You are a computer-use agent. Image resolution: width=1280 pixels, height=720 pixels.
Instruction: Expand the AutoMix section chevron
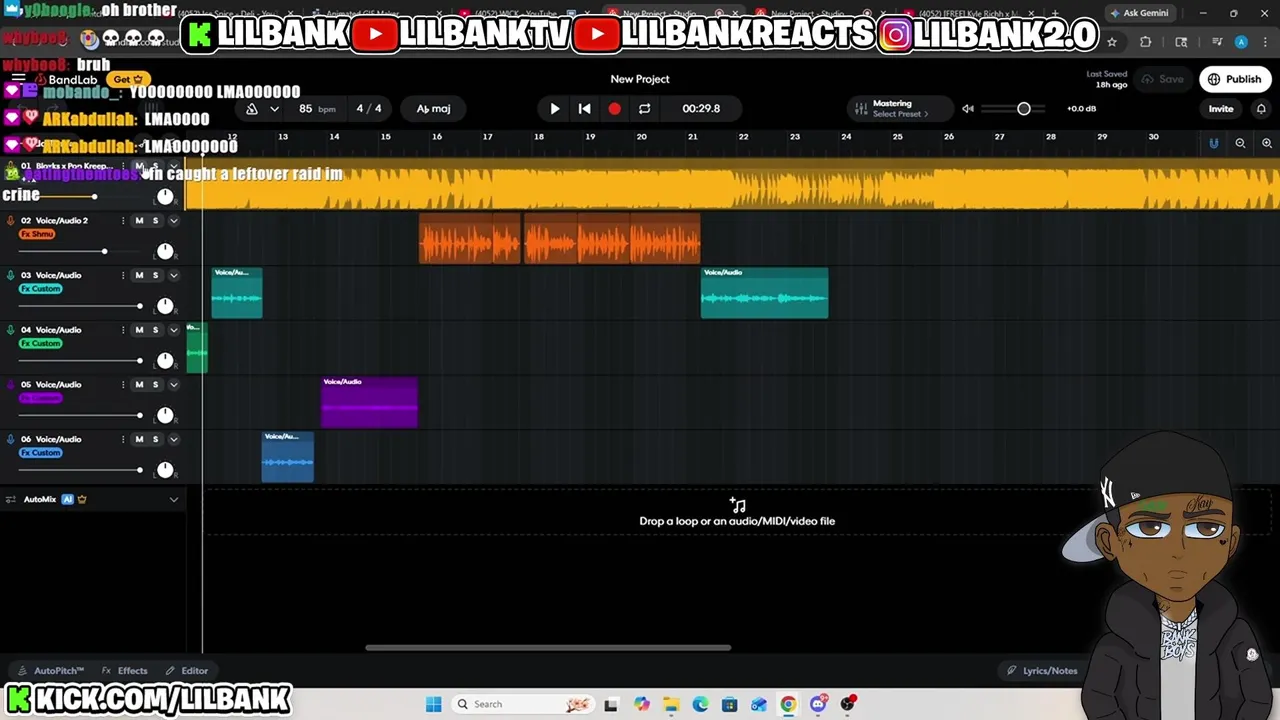tap(173, 499)
